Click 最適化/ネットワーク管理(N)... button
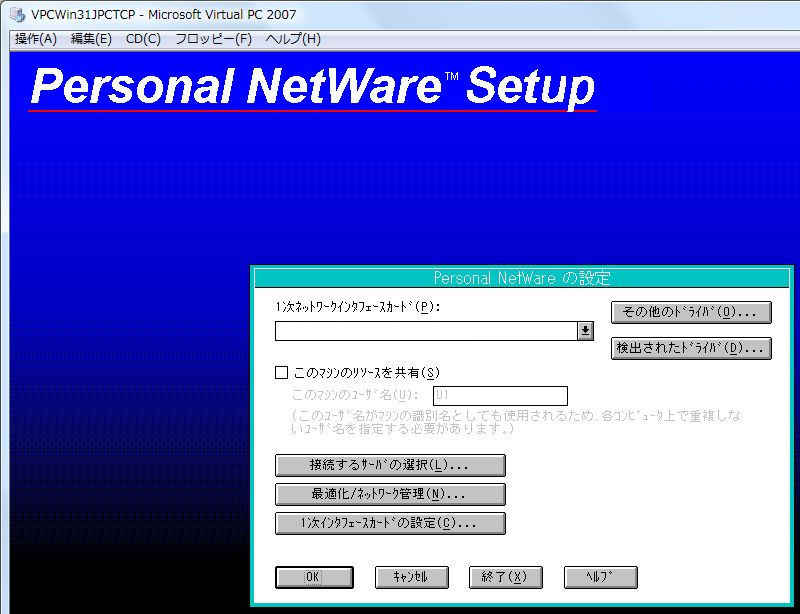 (390, 494)
